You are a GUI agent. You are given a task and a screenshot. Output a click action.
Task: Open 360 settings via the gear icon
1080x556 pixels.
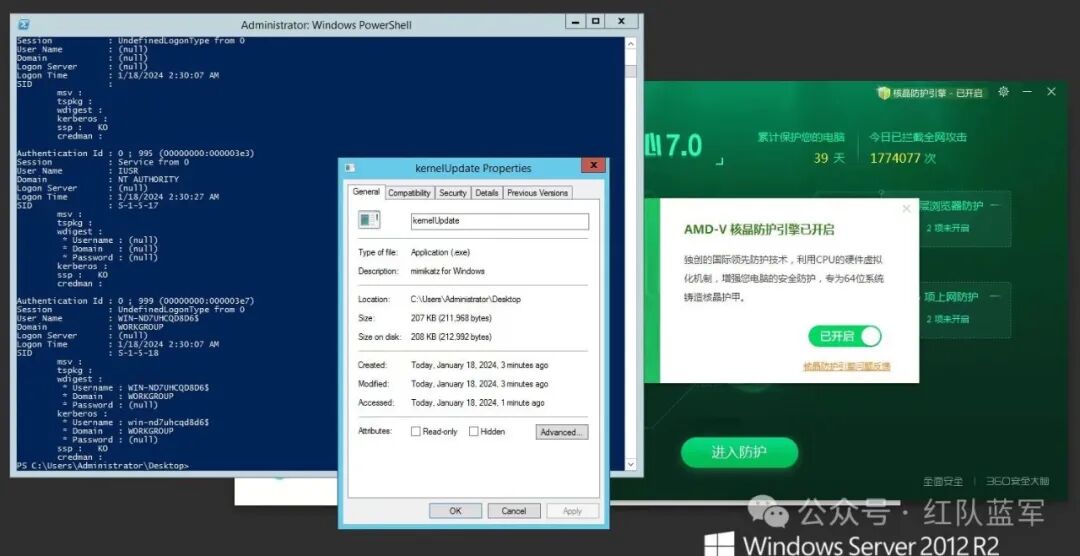pyautogui.click(x=1004, y=92)
